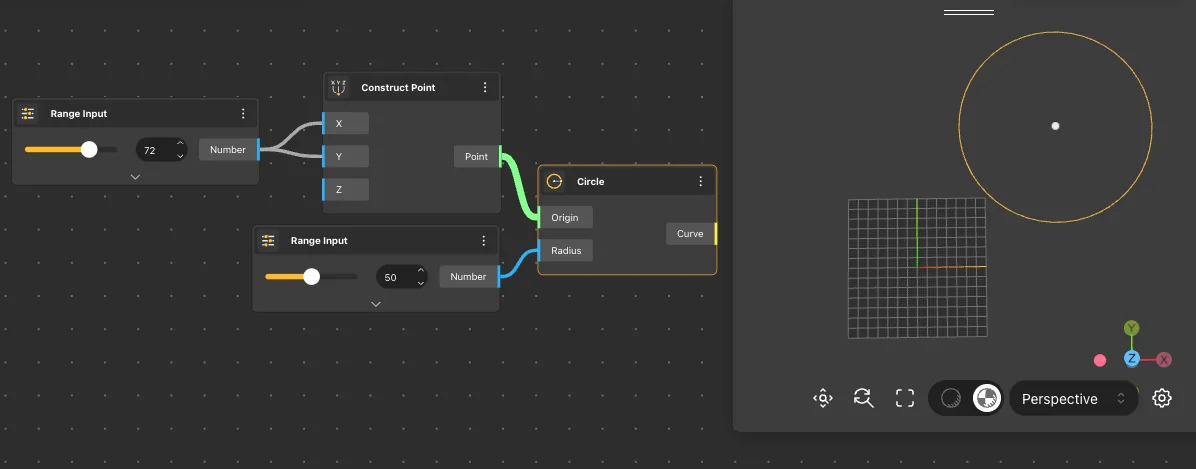Switch to the wireframe shading mode
The image size is (1196, 469).
[x=951, y=398]
